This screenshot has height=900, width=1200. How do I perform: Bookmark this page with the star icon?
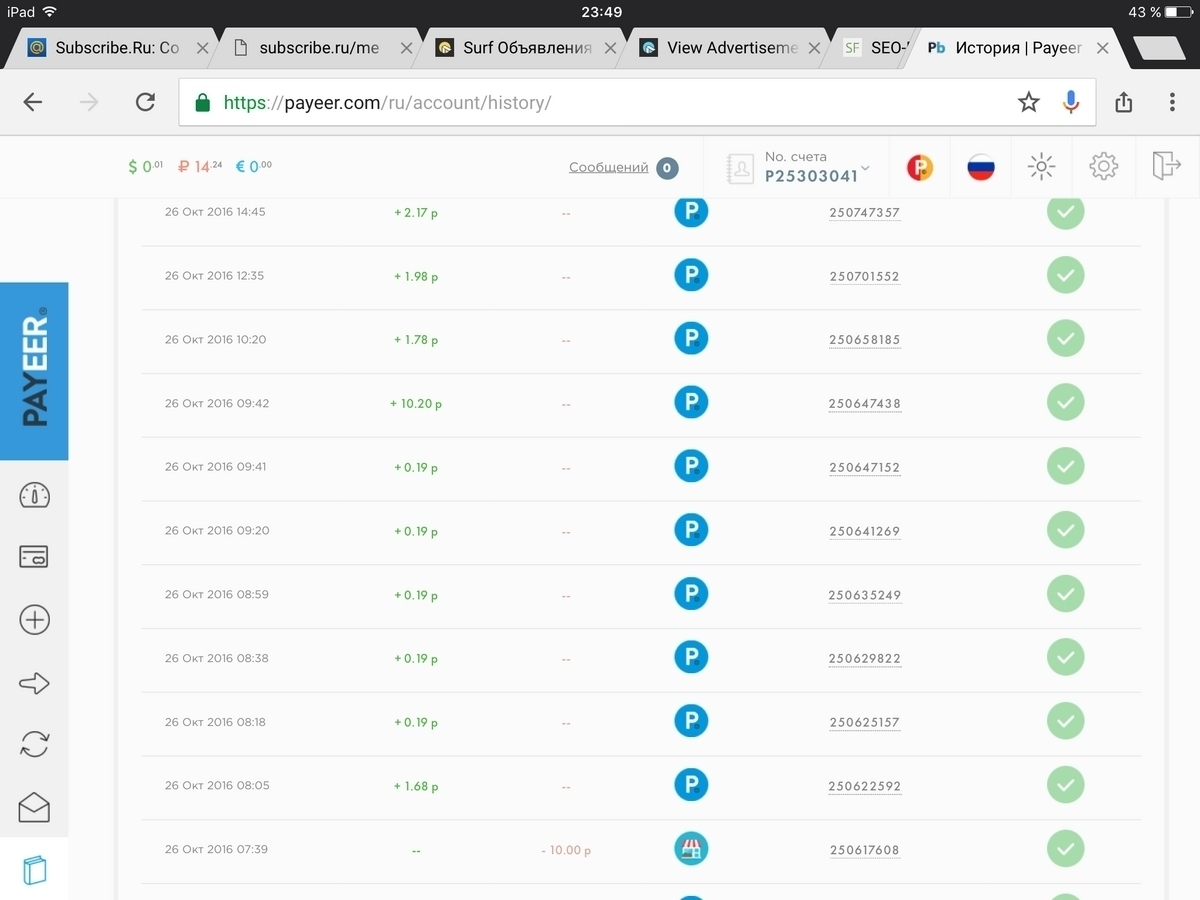click(x=1029, y=102)
